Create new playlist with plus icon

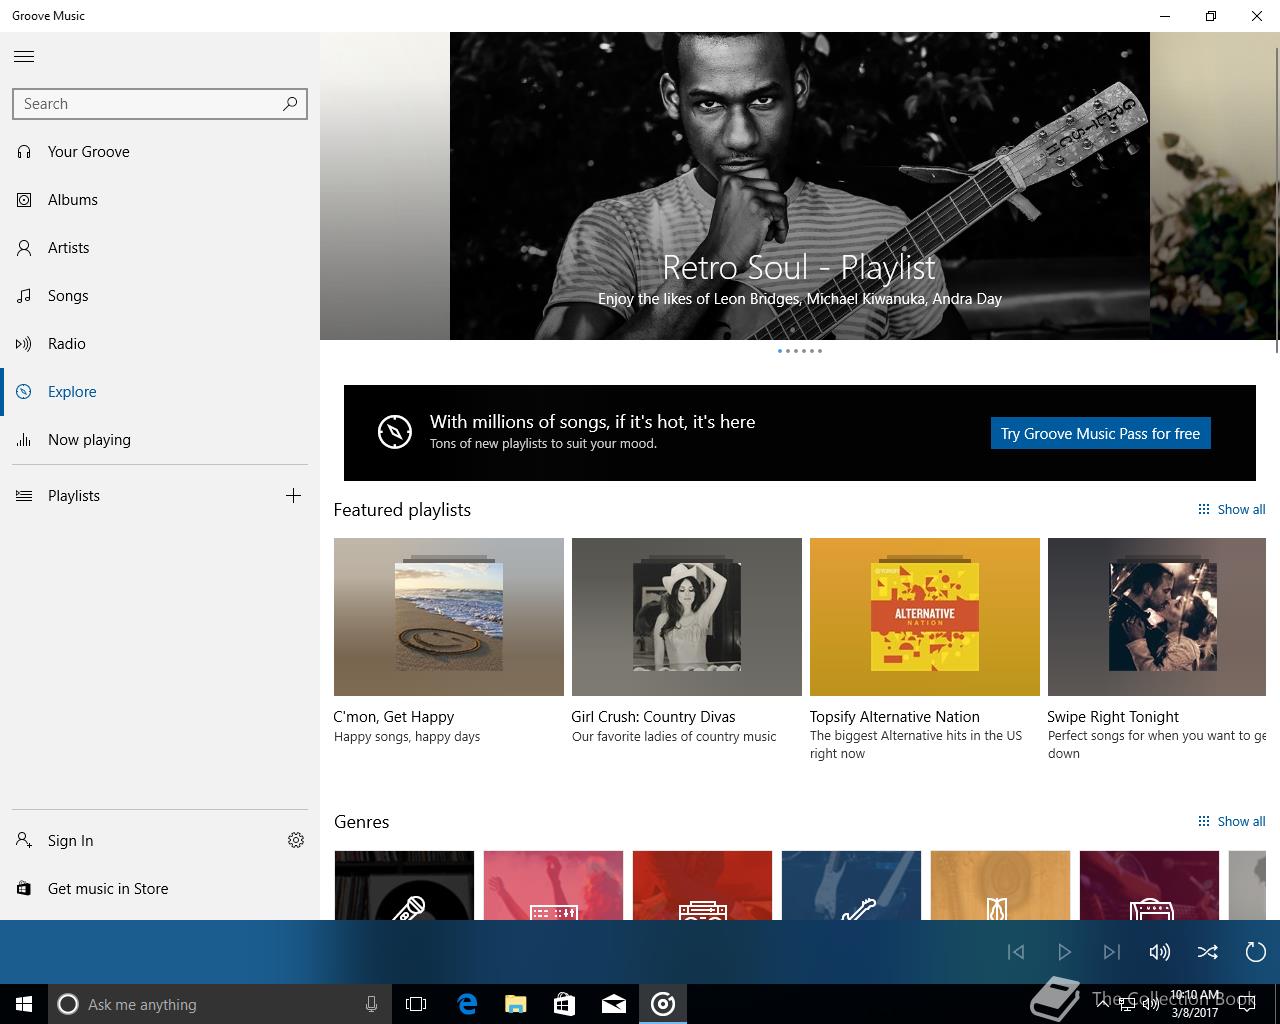tap(293, 496)
